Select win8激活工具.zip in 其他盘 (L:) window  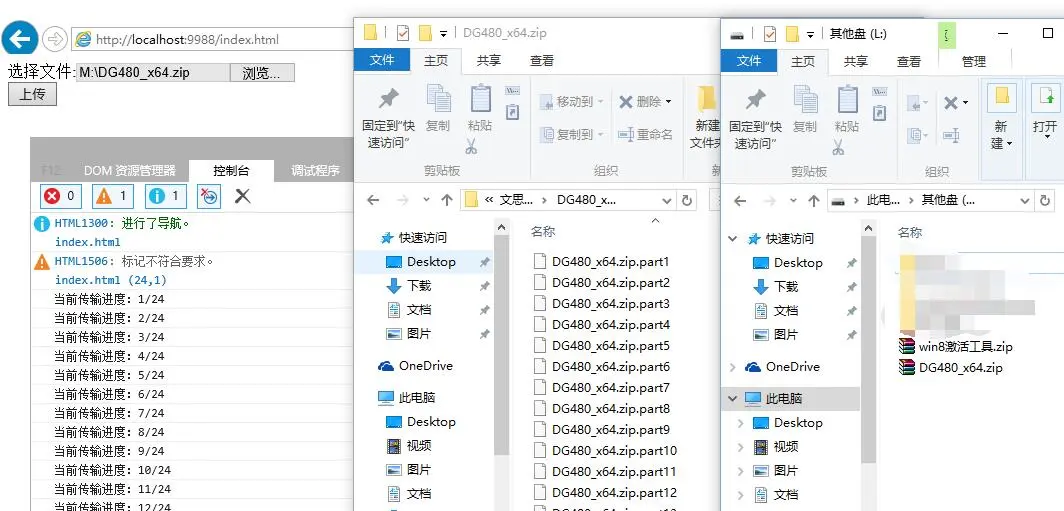click(955, 347)
